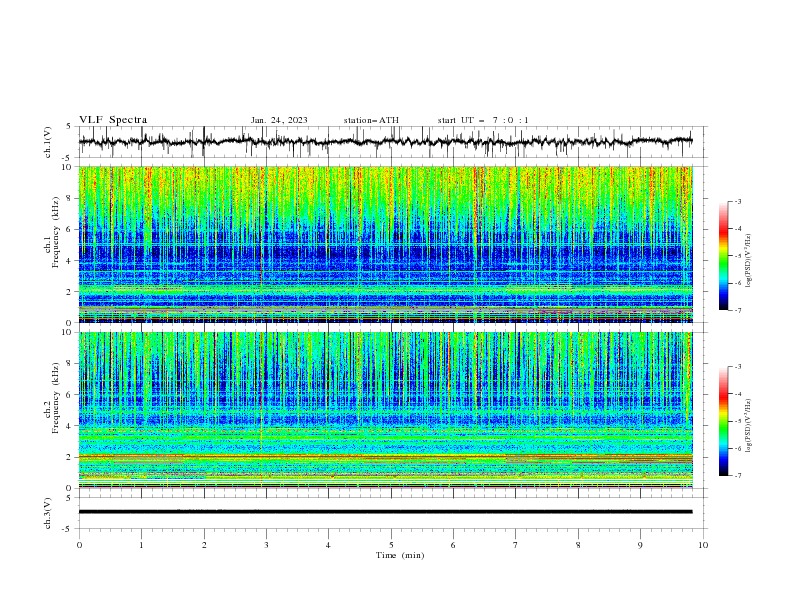Click the ch.2 color bar "log(PSD)(V²/Hz)" label
This screenshot has width=792, height=612.
[749, 425]
